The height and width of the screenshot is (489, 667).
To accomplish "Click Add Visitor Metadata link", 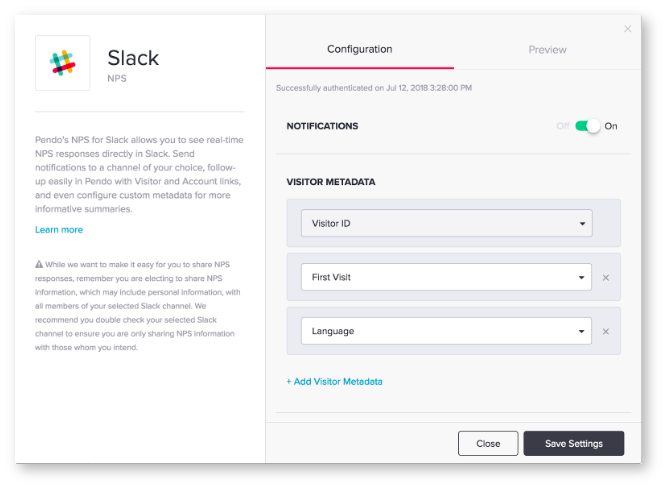I will [x=334, y=381].
